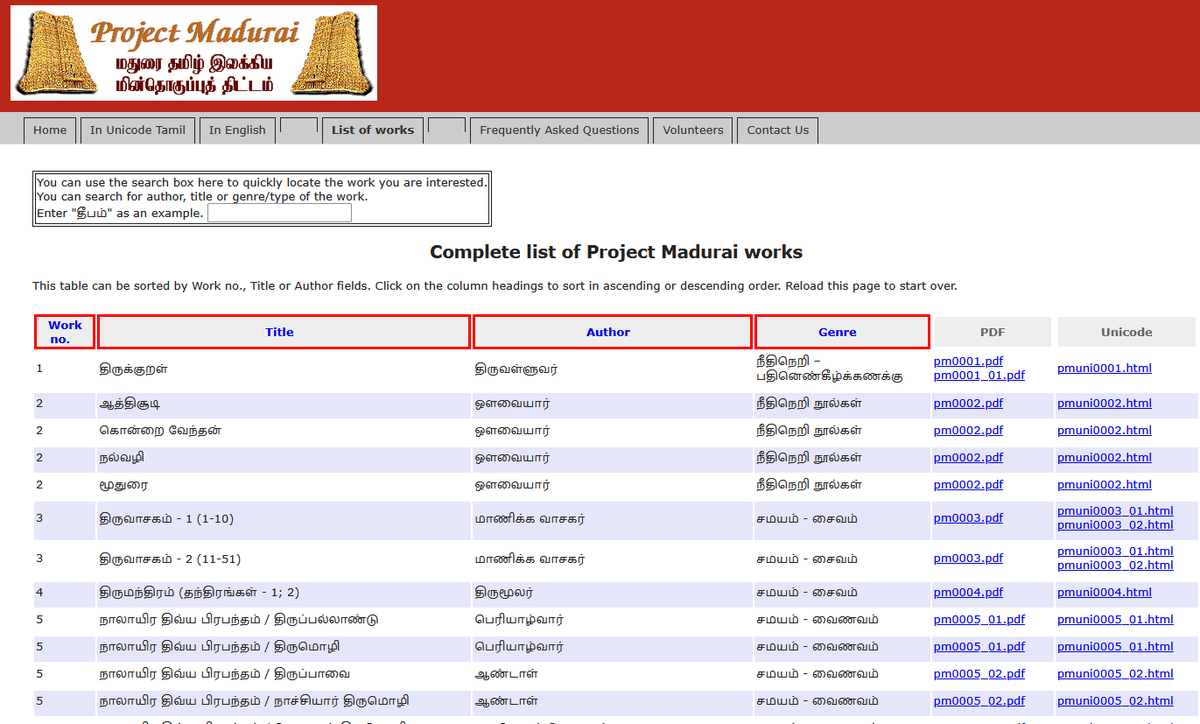Open the Contact Us tab
1200x724 pixels.
coord(778,130)
